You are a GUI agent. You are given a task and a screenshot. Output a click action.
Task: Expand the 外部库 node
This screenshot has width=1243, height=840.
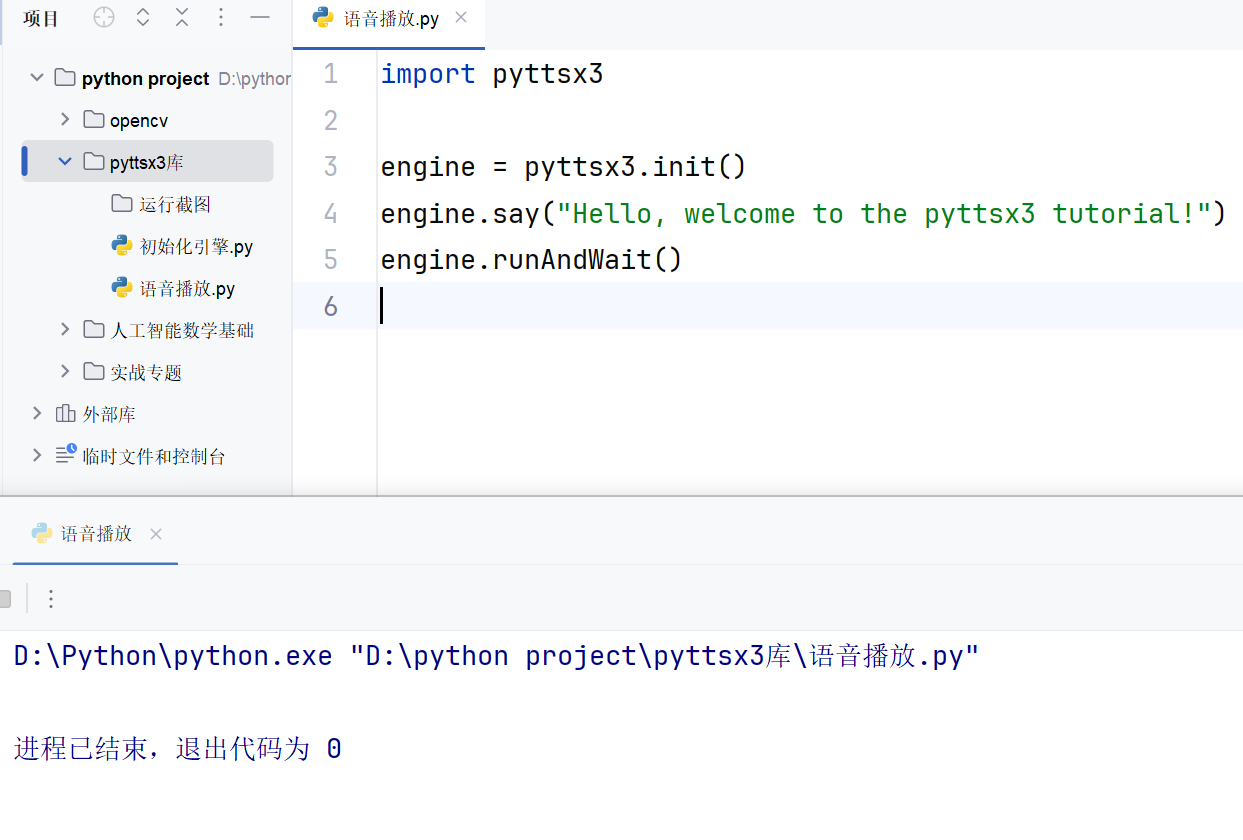point(37,413)
